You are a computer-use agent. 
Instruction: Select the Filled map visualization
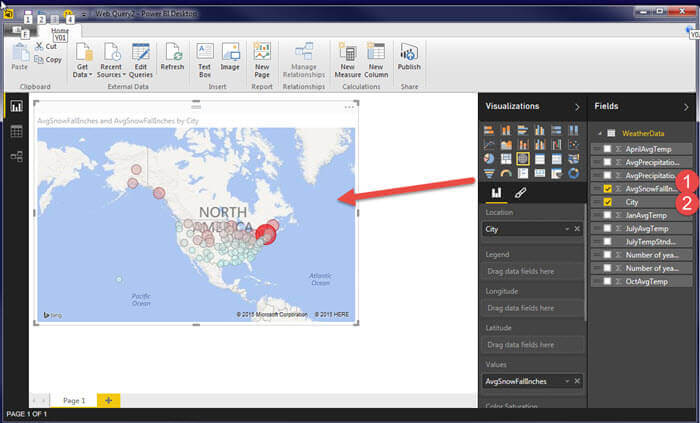[x=574, y=159]
